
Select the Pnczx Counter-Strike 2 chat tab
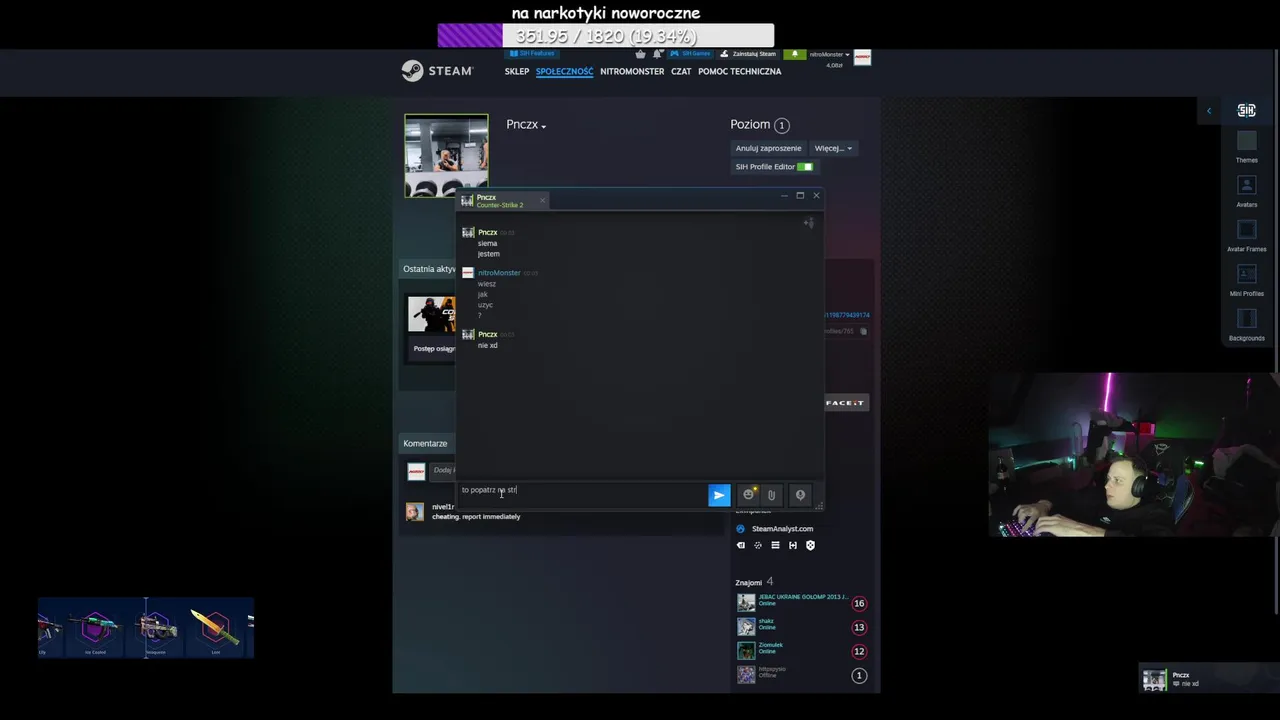tap(500, 201)
